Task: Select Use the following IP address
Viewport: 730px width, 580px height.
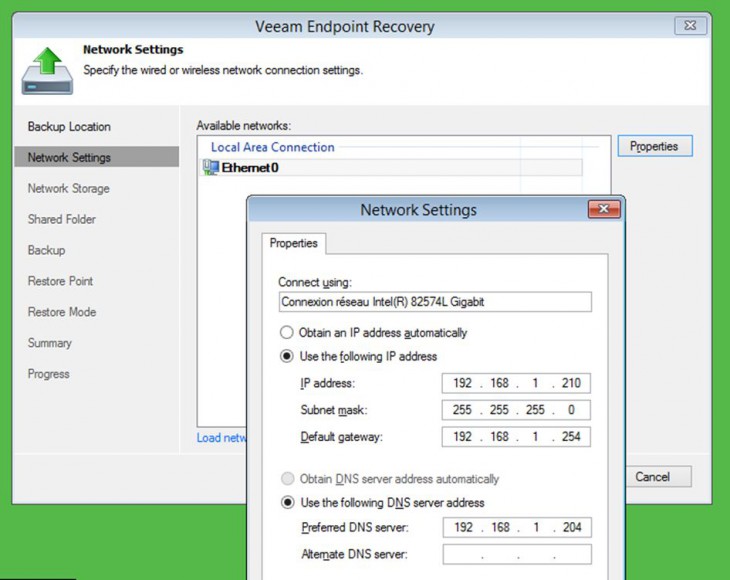Action: [287, 357]
